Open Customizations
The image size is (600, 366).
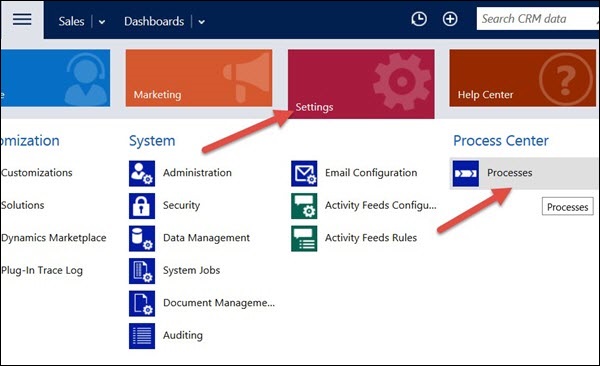coord(37,173)
